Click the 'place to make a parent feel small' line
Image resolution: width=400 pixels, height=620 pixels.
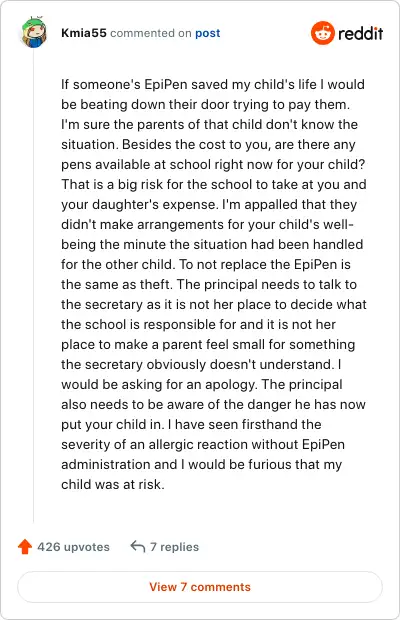208,344
